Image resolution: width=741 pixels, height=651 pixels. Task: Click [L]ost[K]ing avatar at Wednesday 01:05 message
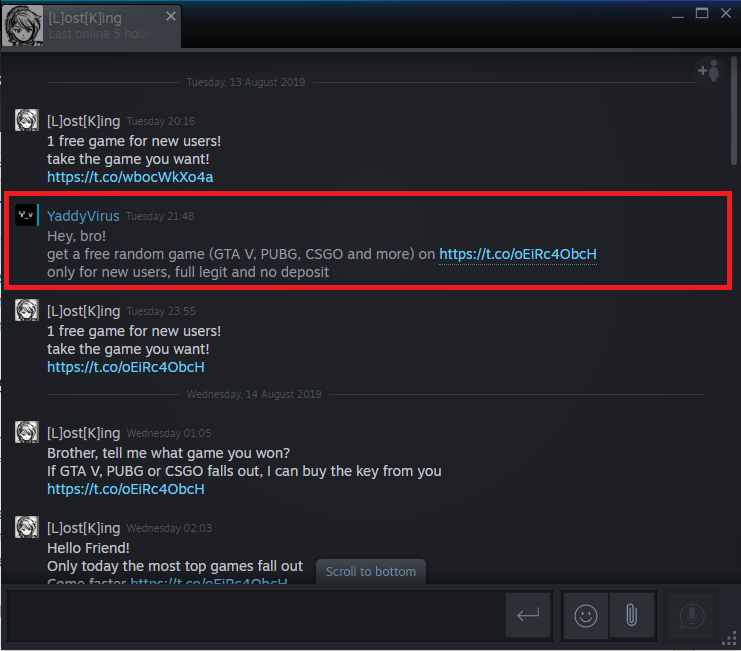coord(26,432)
